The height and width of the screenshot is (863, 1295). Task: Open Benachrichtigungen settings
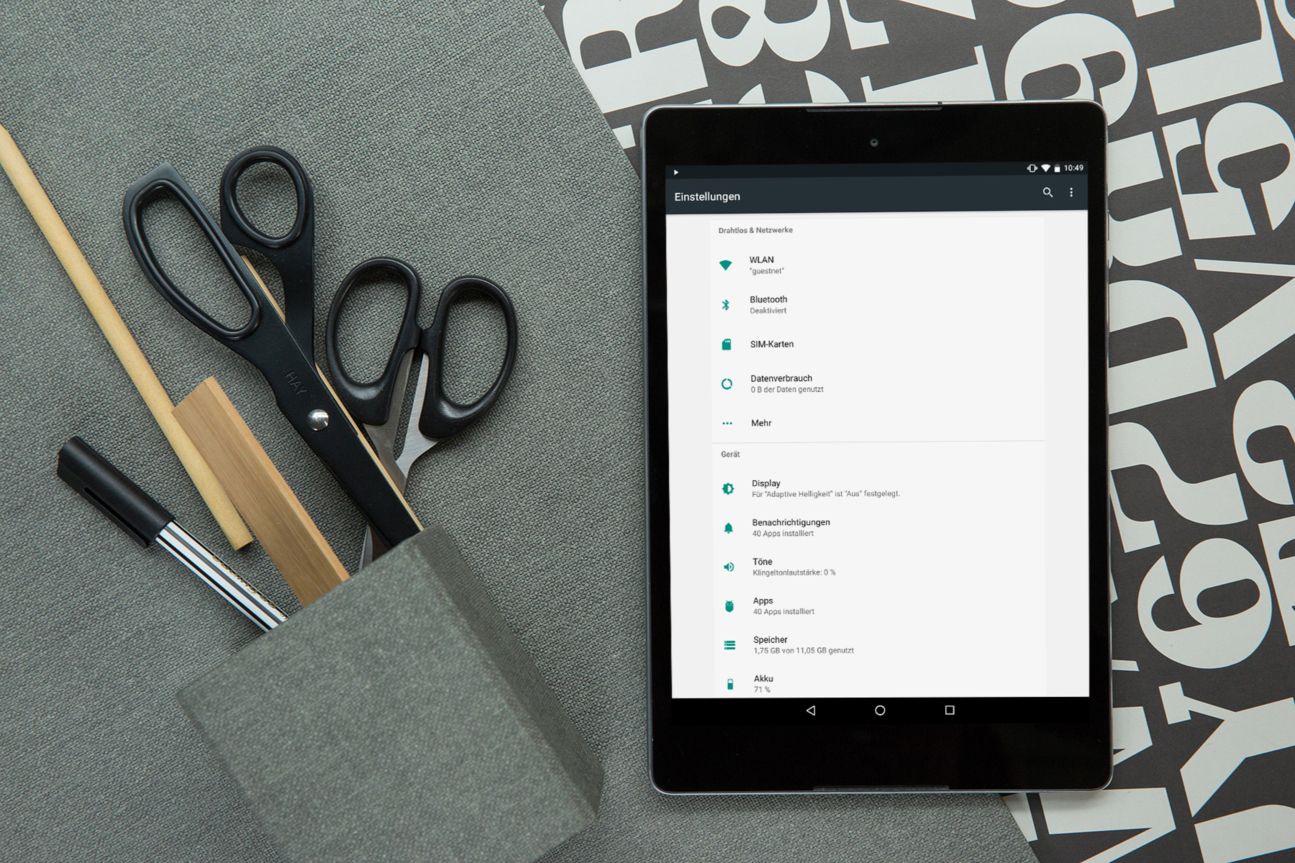point(879,527)
